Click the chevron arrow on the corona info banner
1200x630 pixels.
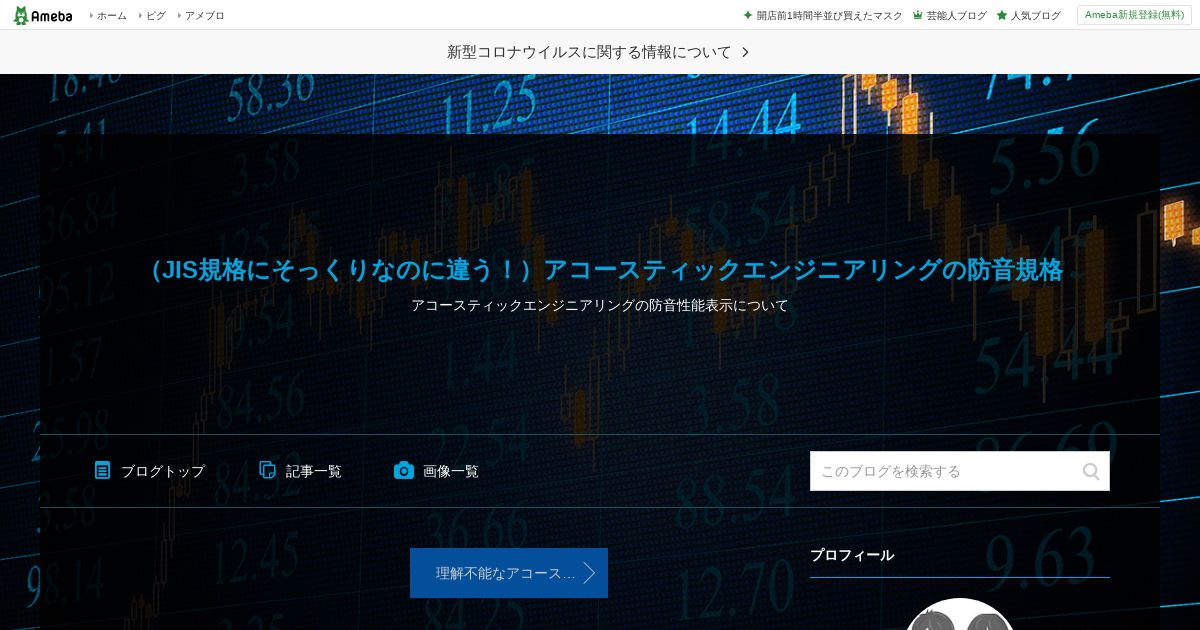745,52
